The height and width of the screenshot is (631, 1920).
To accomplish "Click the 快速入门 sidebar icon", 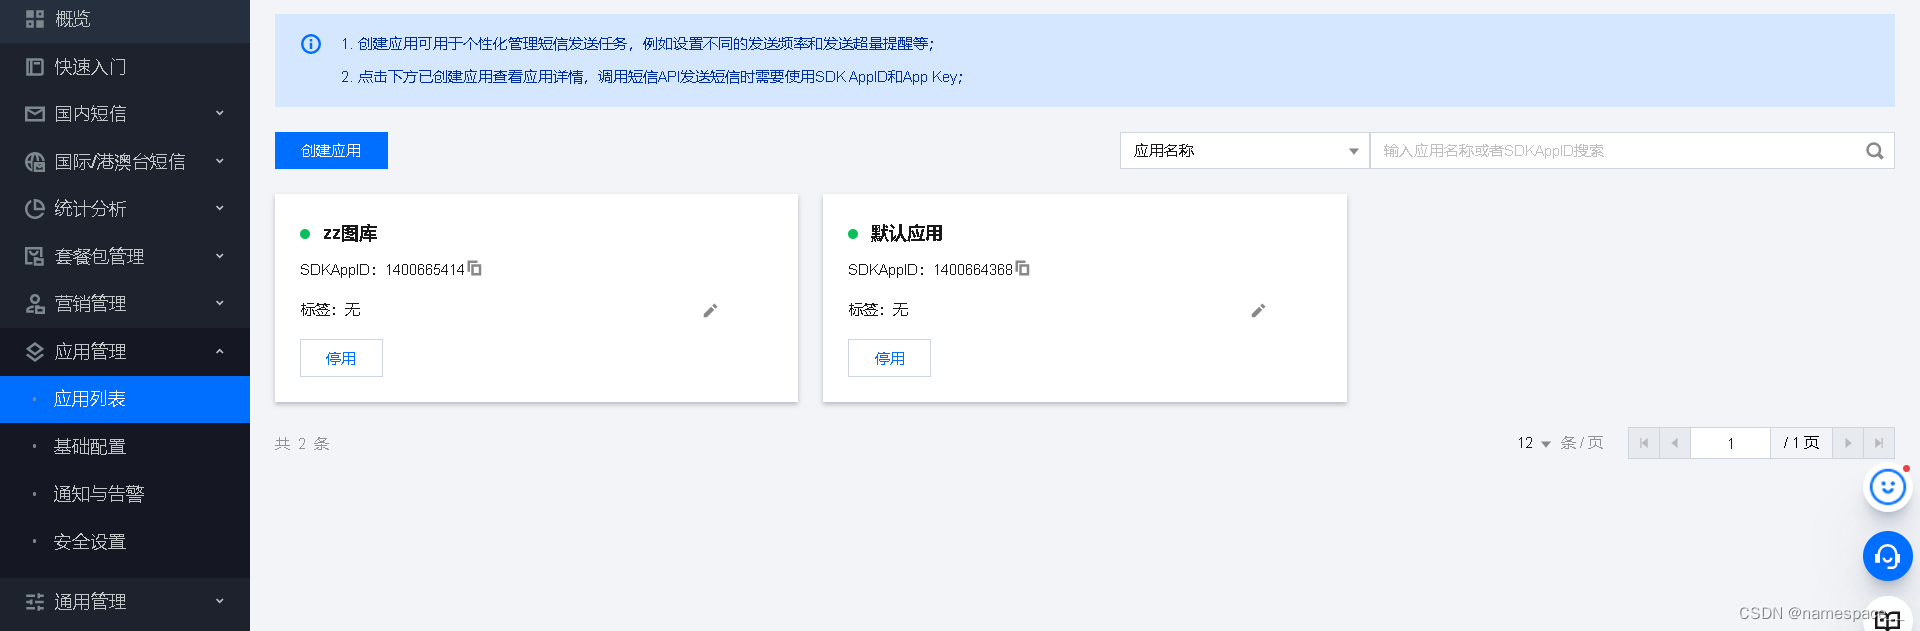I will (x=35, y=67).
